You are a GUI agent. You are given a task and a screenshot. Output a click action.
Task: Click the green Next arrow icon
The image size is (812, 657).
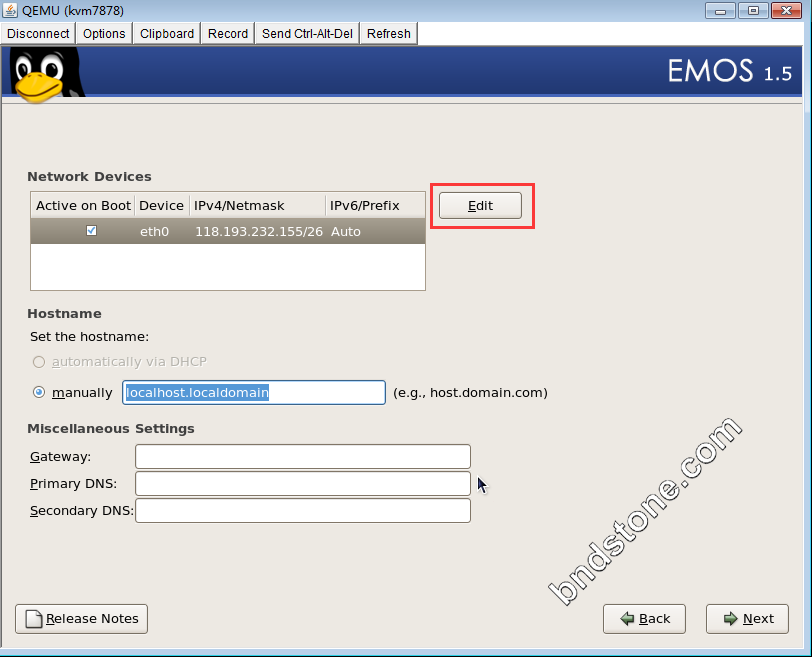pyautogui.click(x=731, y=619)
